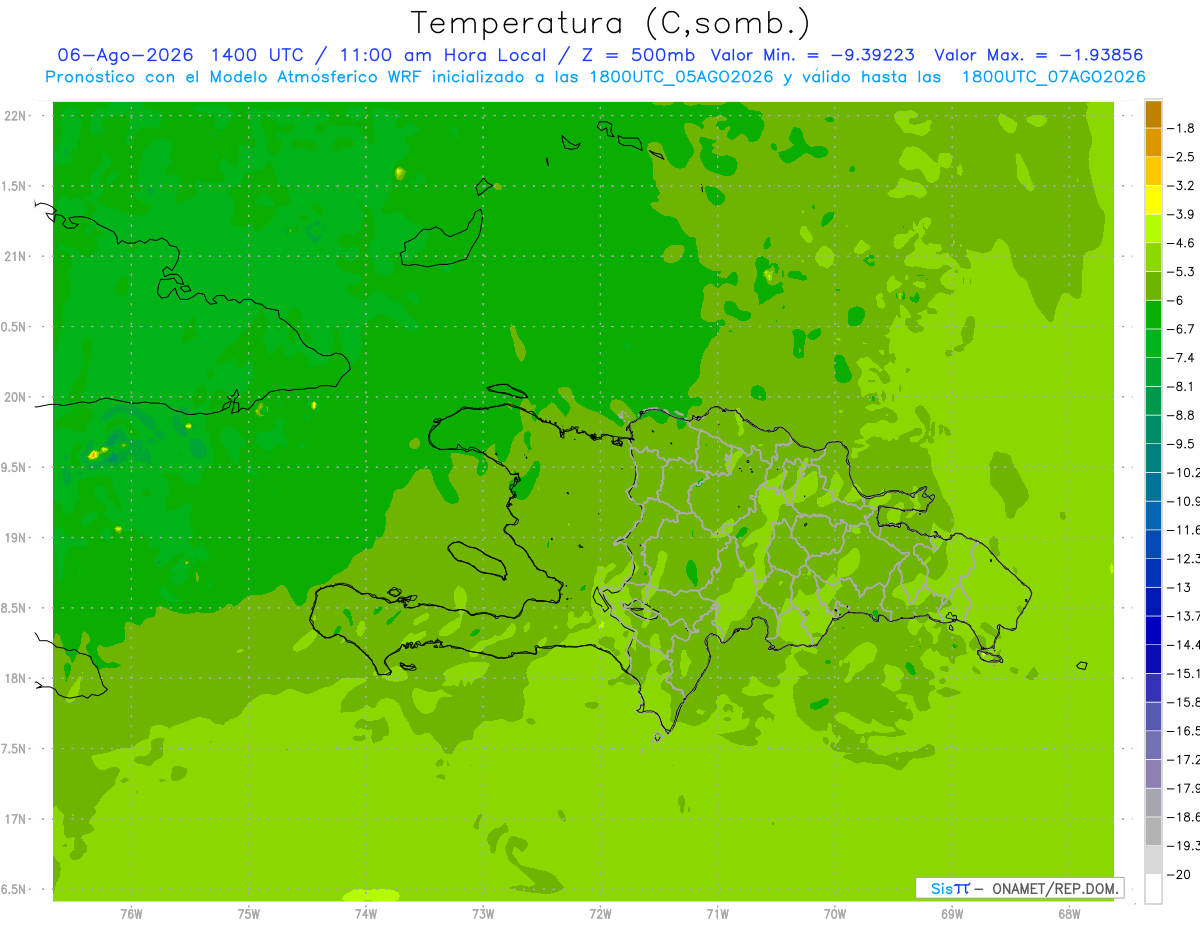This screenshot has height=927, width=1200.
Task: Click the '17N' latitude label
Action: coord(16,819)
